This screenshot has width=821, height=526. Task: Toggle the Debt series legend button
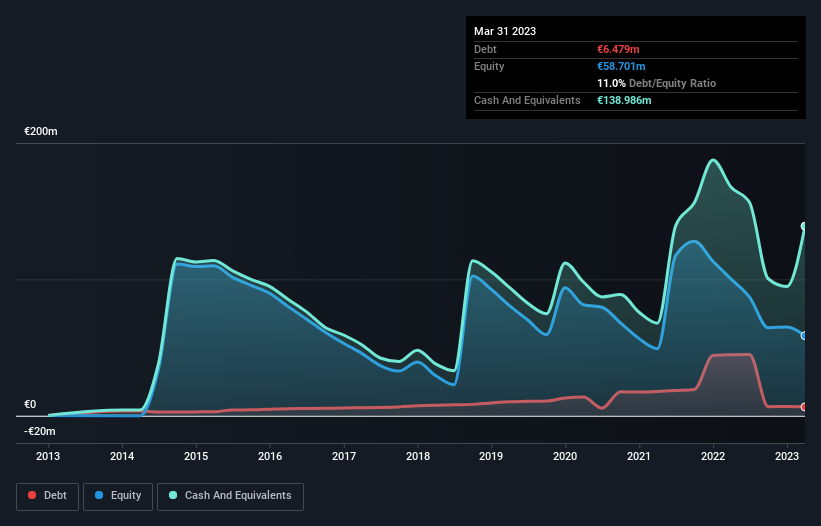[48, 496]
